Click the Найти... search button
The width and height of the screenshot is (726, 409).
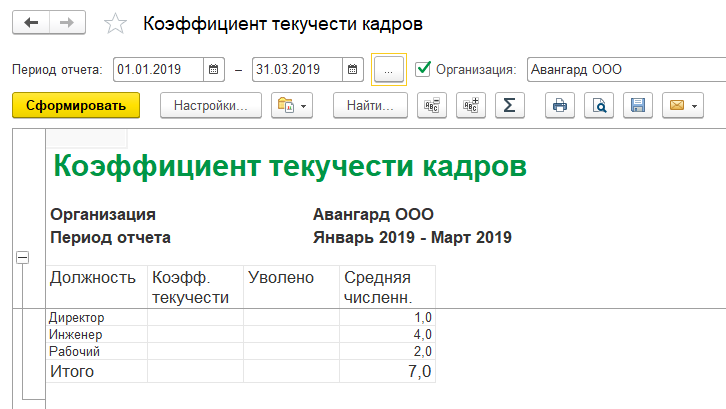click(x=370, y=105)
